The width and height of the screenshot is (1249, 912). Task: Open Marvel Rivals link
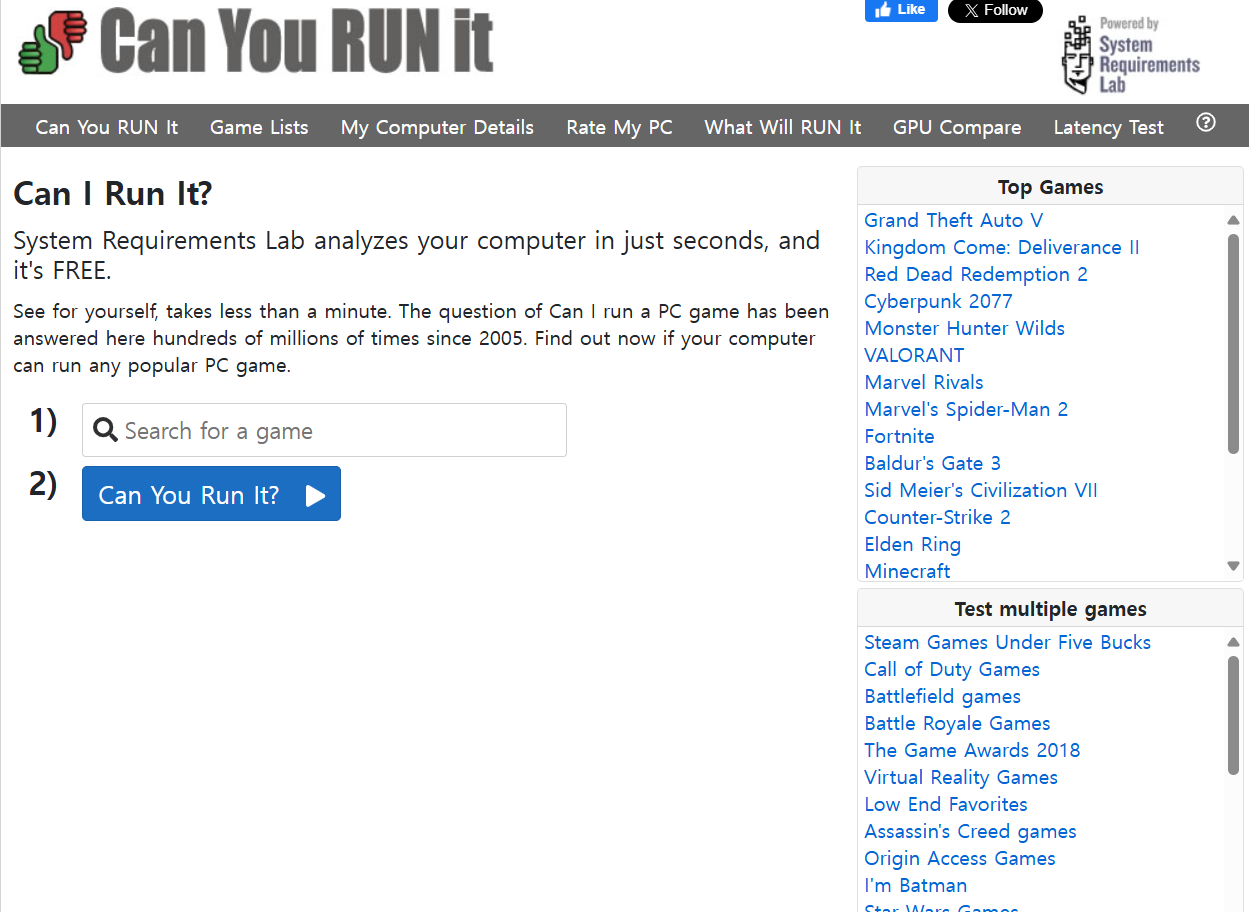click(x=924, y=382)
